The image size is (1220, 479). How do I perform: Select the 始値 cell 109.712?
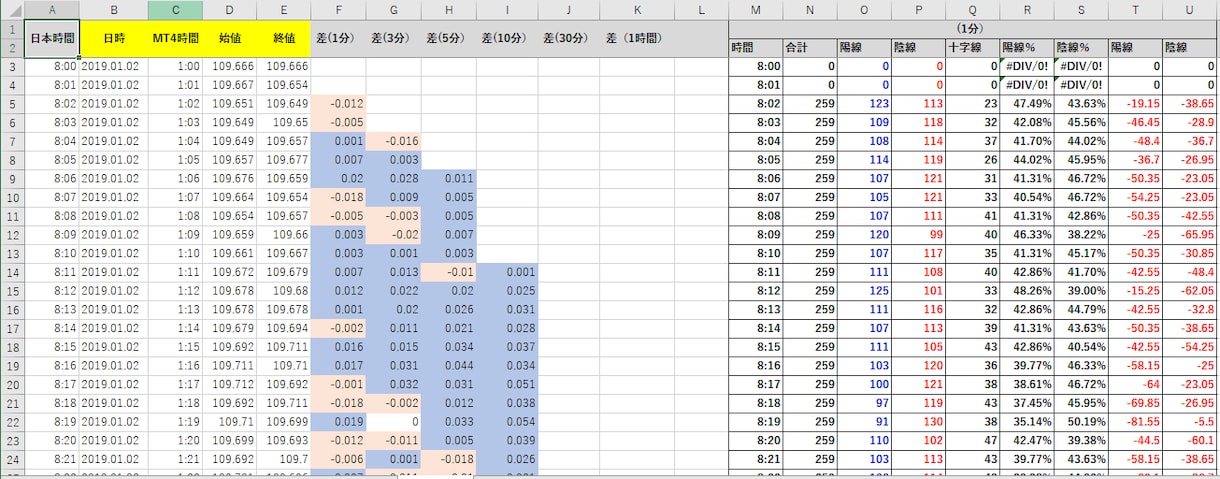click(x=230, y=384)
